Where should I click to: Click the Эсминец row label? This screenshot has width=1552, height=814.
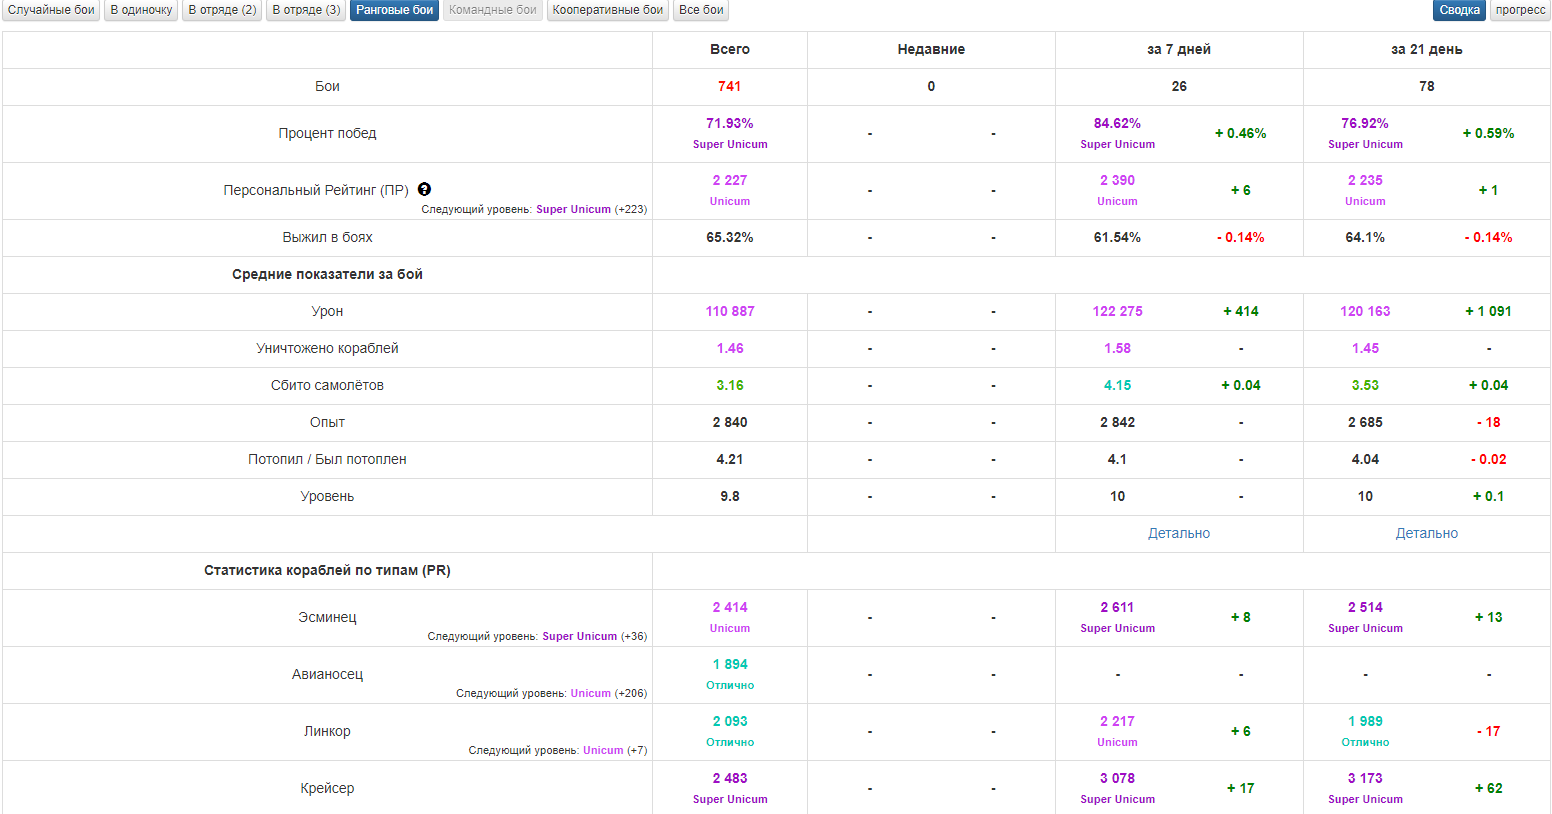click(327, 617)
